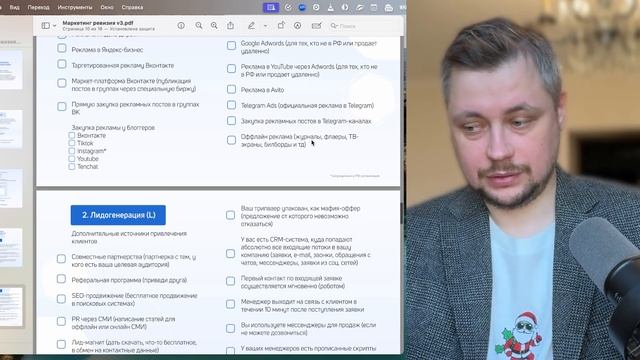The width and height of the screenshot is (640, 360).
Task: Rotate the page with the rotate icon
Action: (x=281, y=25)
